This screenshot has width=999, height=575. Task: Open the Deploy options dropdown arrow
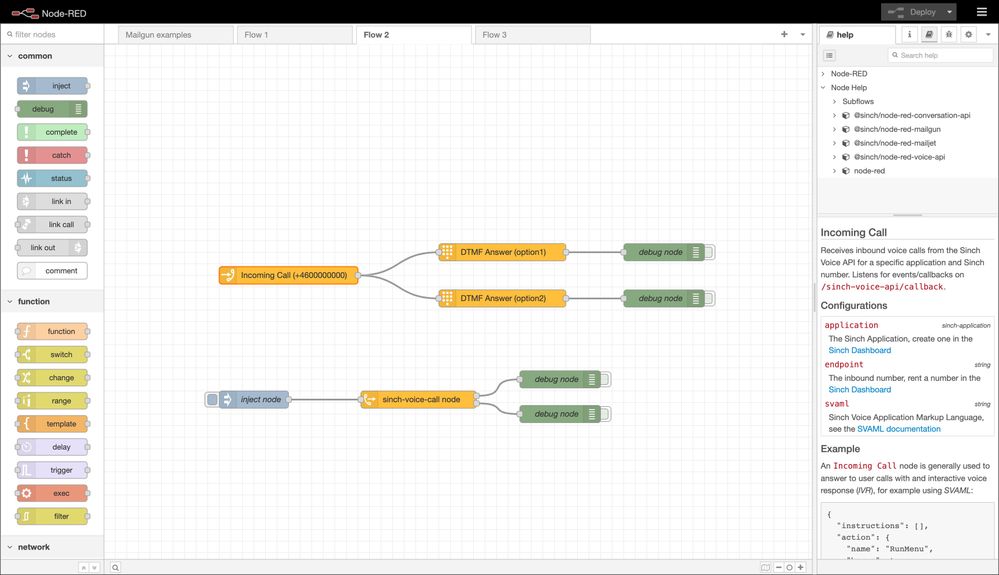(x=949, y=12)
